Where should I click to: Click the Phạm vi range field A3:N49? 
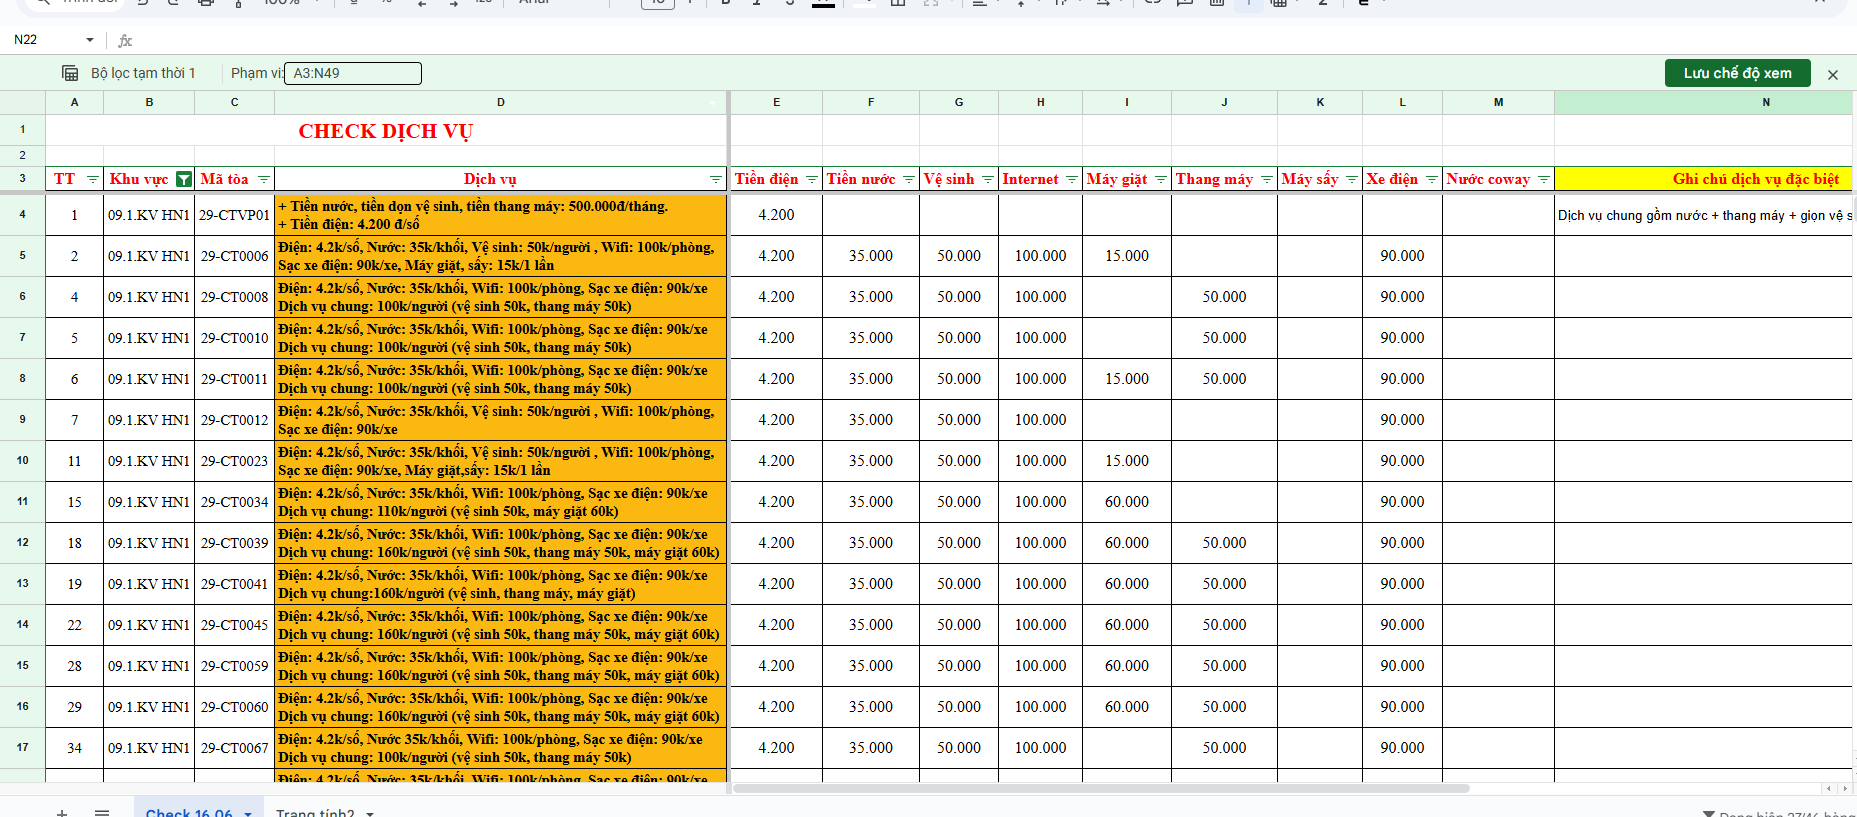click(353, 73)
